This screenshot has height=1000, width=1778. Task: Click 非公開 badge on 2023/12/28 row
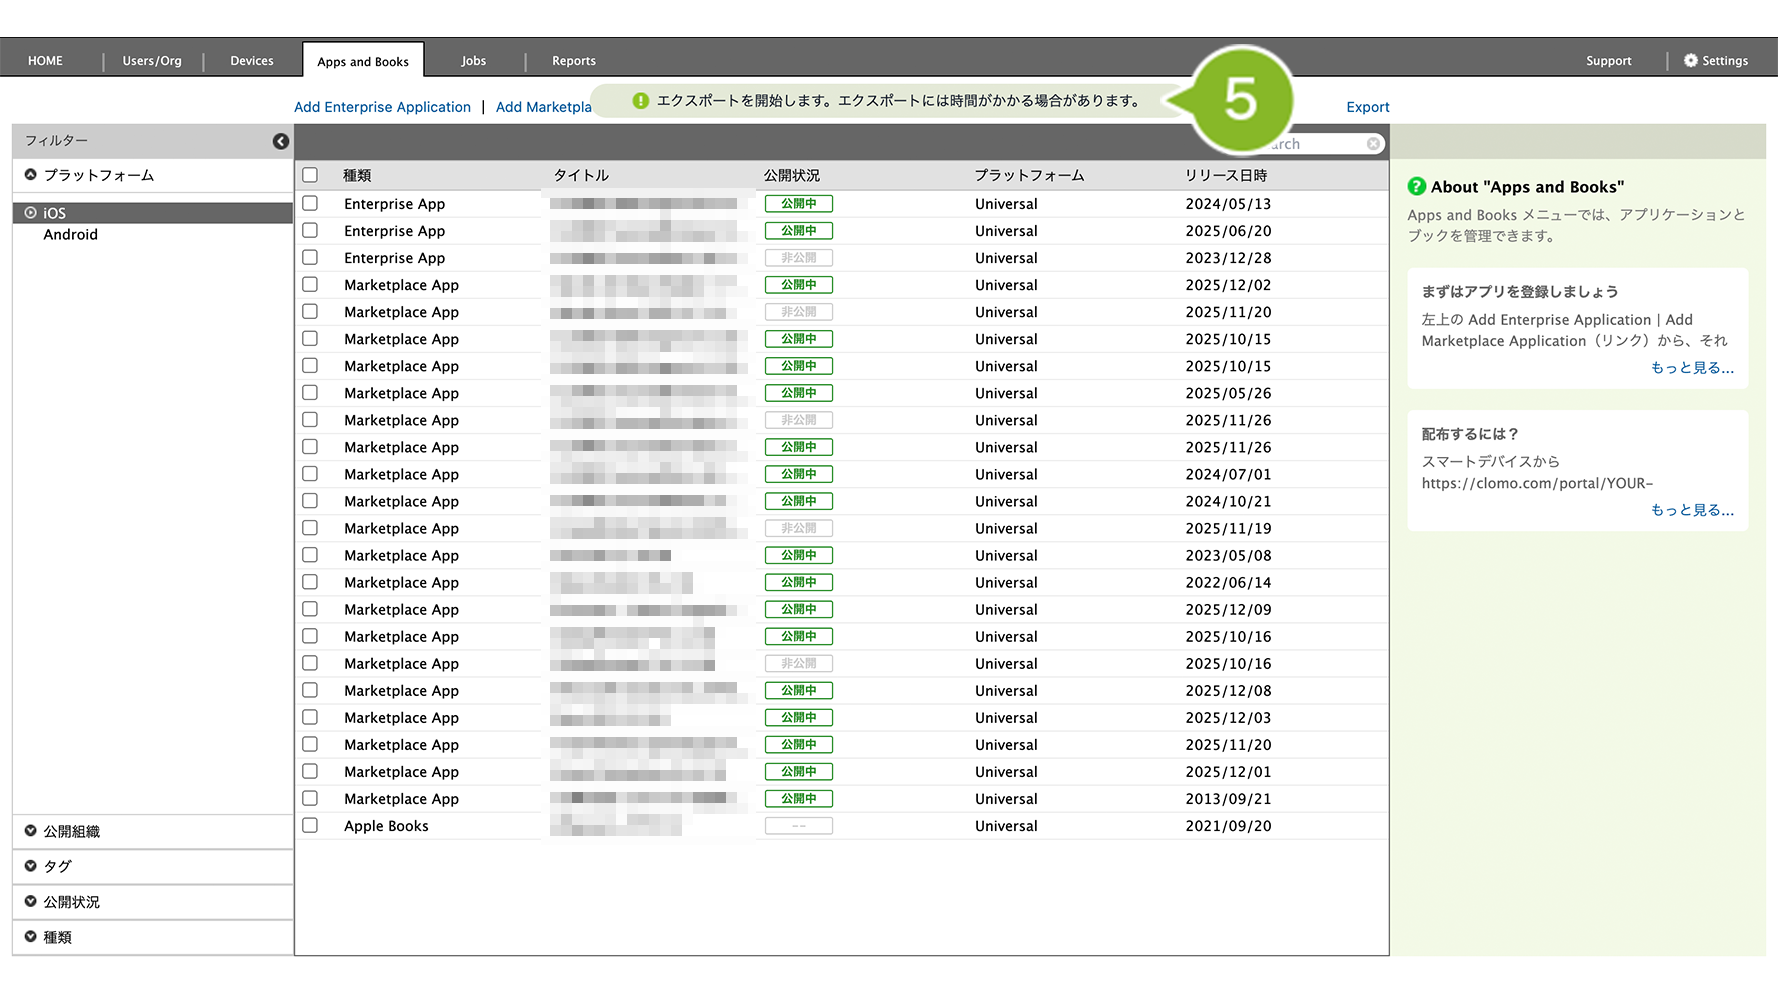coord(798,258)
